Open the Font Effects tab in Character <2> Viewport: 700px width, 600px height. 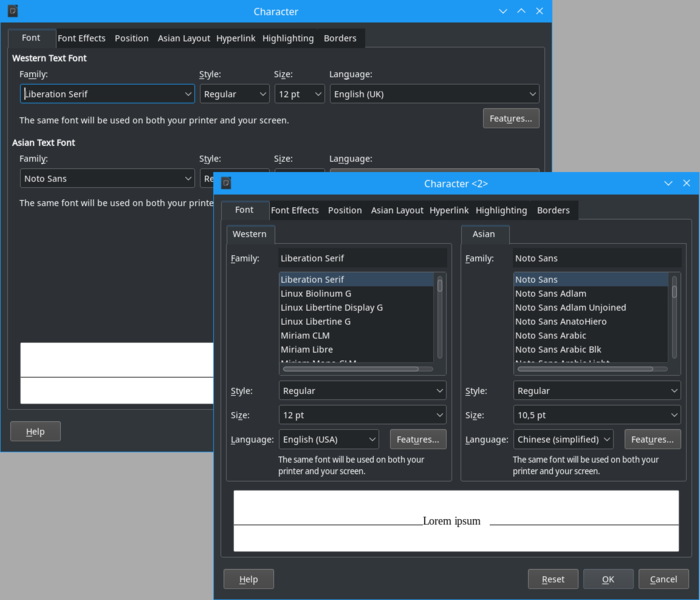point(295,210)
